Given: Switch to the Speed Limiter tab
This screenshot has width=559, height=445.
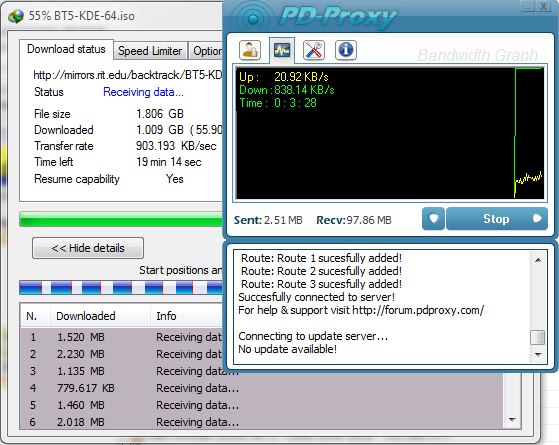Looking at the screenshot, I should click(x=150, y=51).
